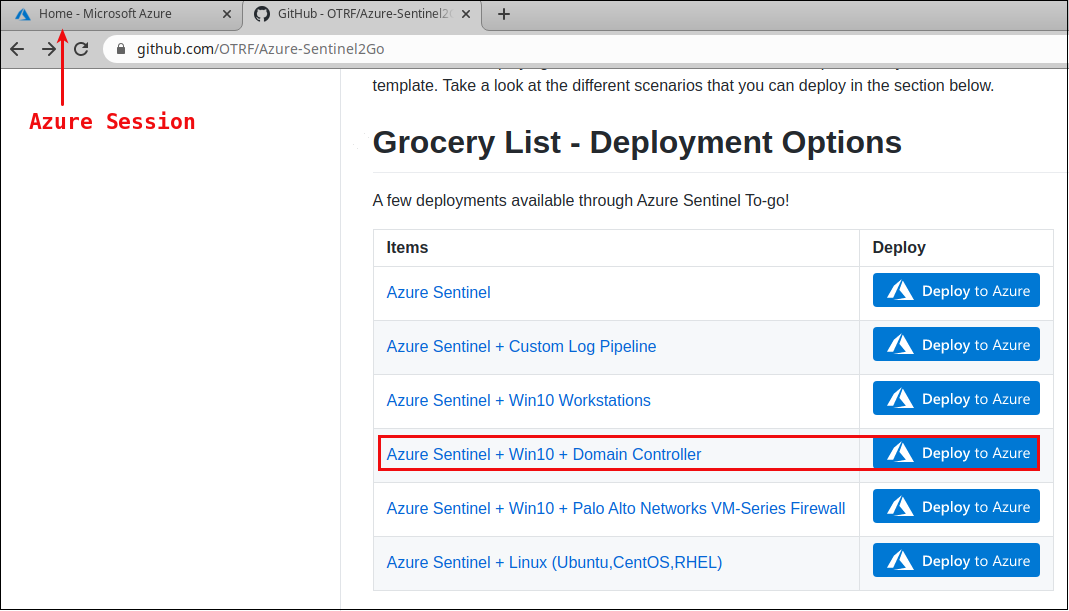Screen dimensions: 1069x611
Task: Deploy to Azure for Custom Log Pipeline
Action: pos(956,345)
